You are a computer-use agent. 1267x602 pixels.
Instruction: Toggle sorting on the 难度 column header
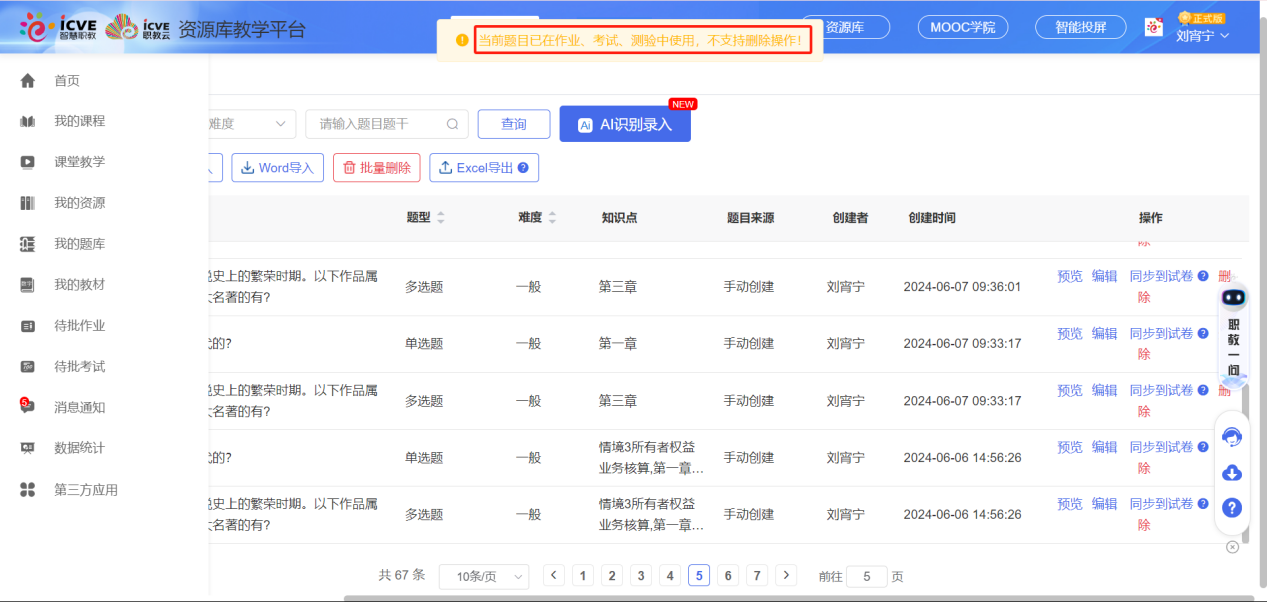click(551, 218)
